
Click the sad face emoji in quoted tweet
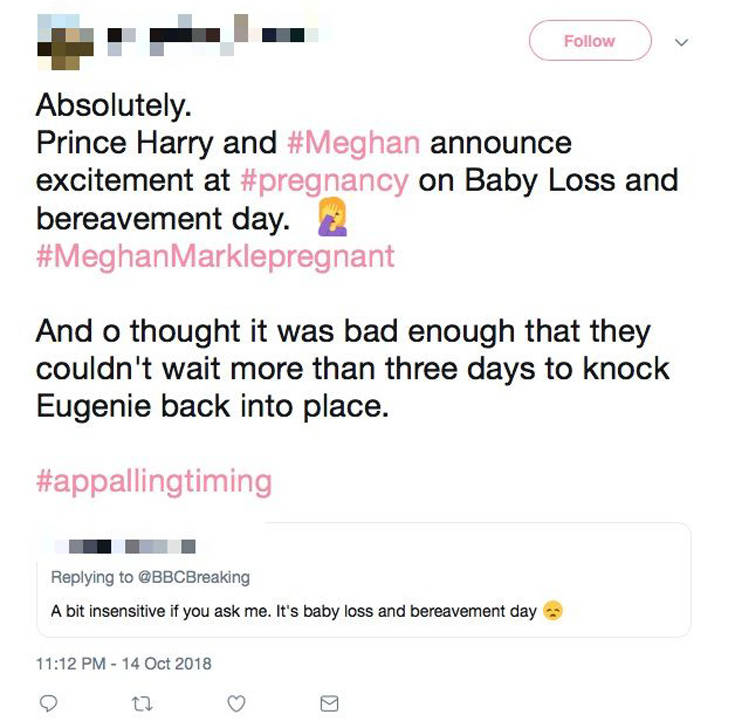click(552, 611)
